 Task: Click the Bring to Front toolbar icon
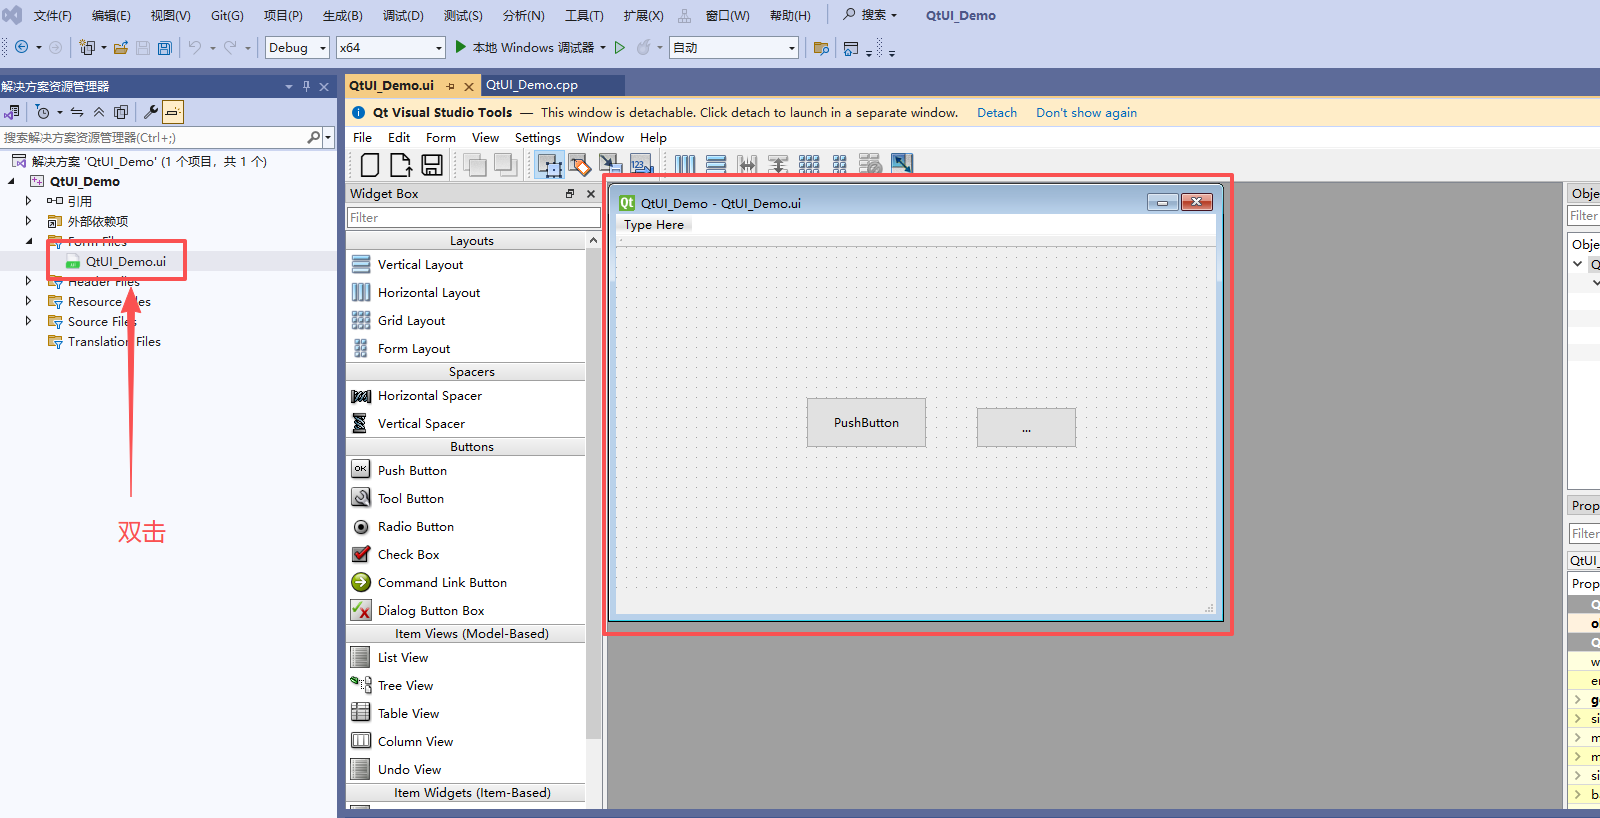pos(506,165)
